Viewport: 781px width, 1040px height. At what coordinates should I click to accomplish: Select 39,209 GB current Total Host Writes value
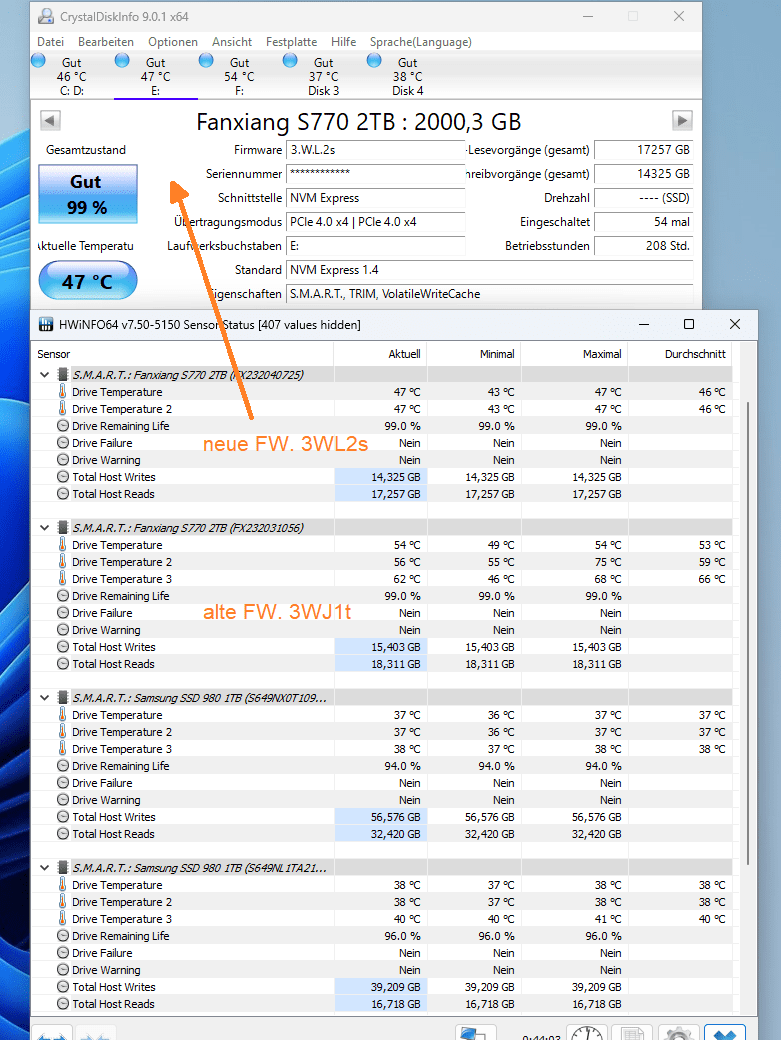[381, 987]
